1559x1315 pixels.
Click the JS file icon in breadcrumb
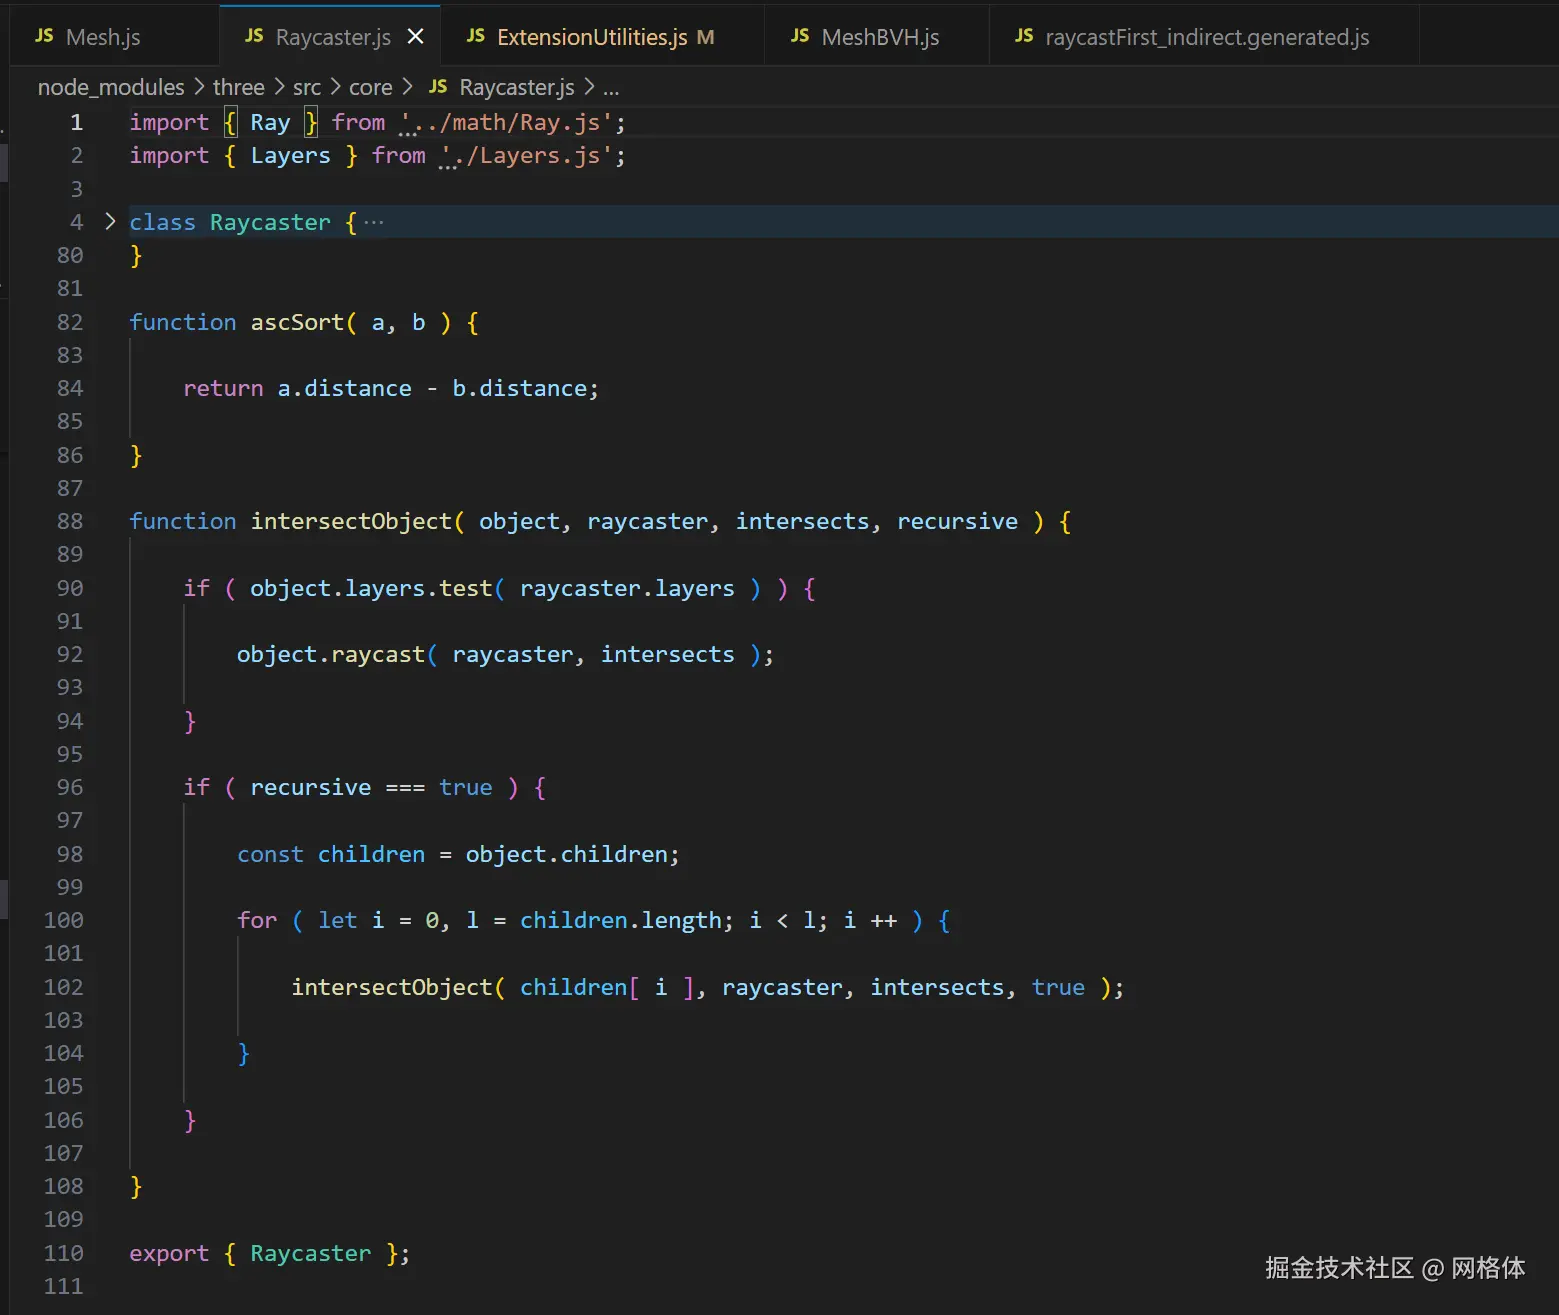click(x=438, y=87)
